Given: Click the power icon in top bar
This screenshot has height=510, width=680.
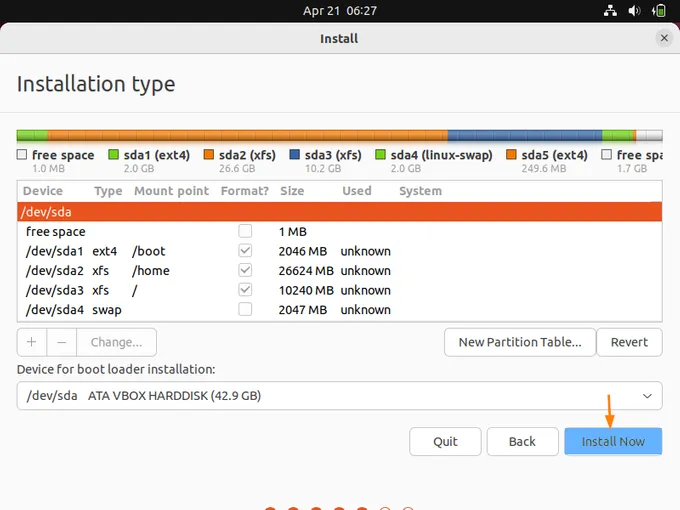Looking at the screenshot, I should pyautogui.click(x=659, y=11).
